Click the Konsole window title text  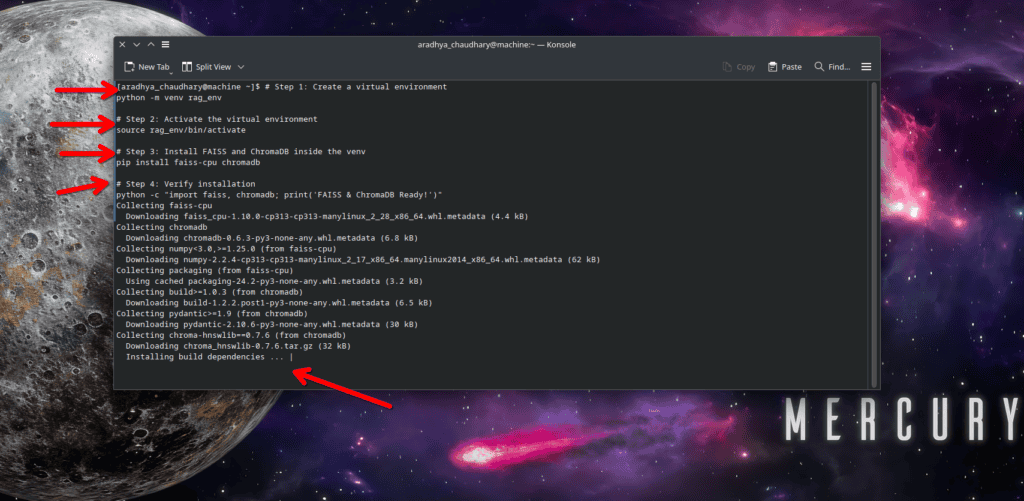496,44
